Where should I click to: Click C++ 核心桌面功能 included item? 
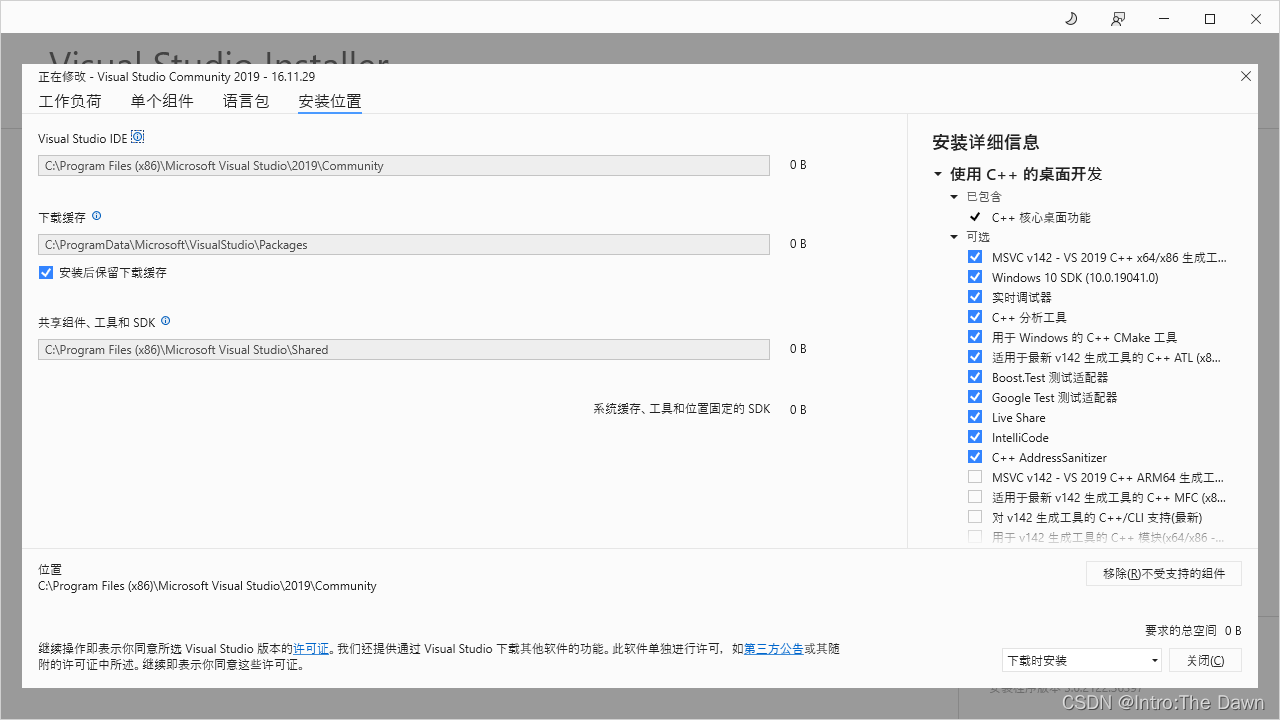1041,217
